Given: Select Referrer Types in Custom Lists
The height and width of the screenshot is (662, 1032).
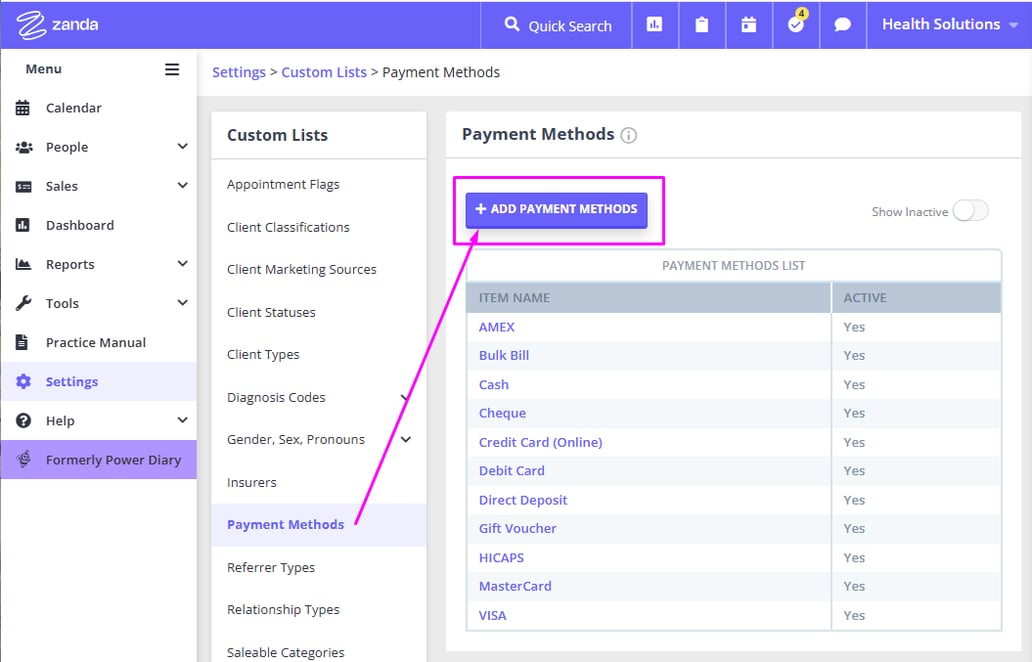Looking at the screenshot, I should [x=270, y=567].
